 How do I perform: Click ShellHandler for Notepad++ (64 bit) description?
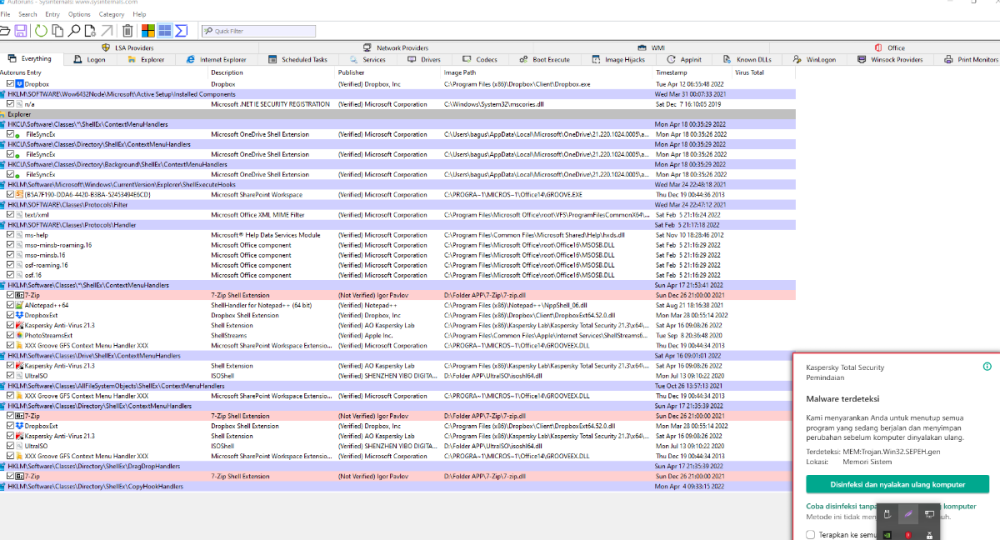point(261,305)
